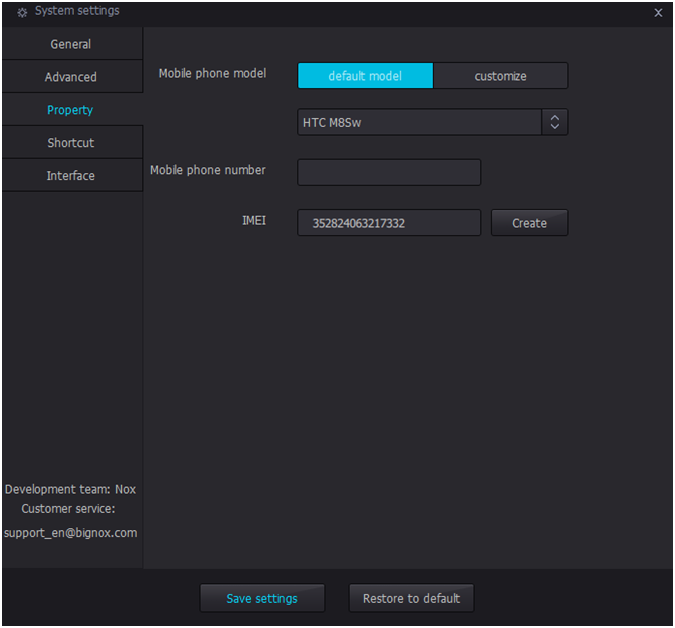Close the System settings window
The width and height of the screenshot is (675, 628).
click(658, 13)
